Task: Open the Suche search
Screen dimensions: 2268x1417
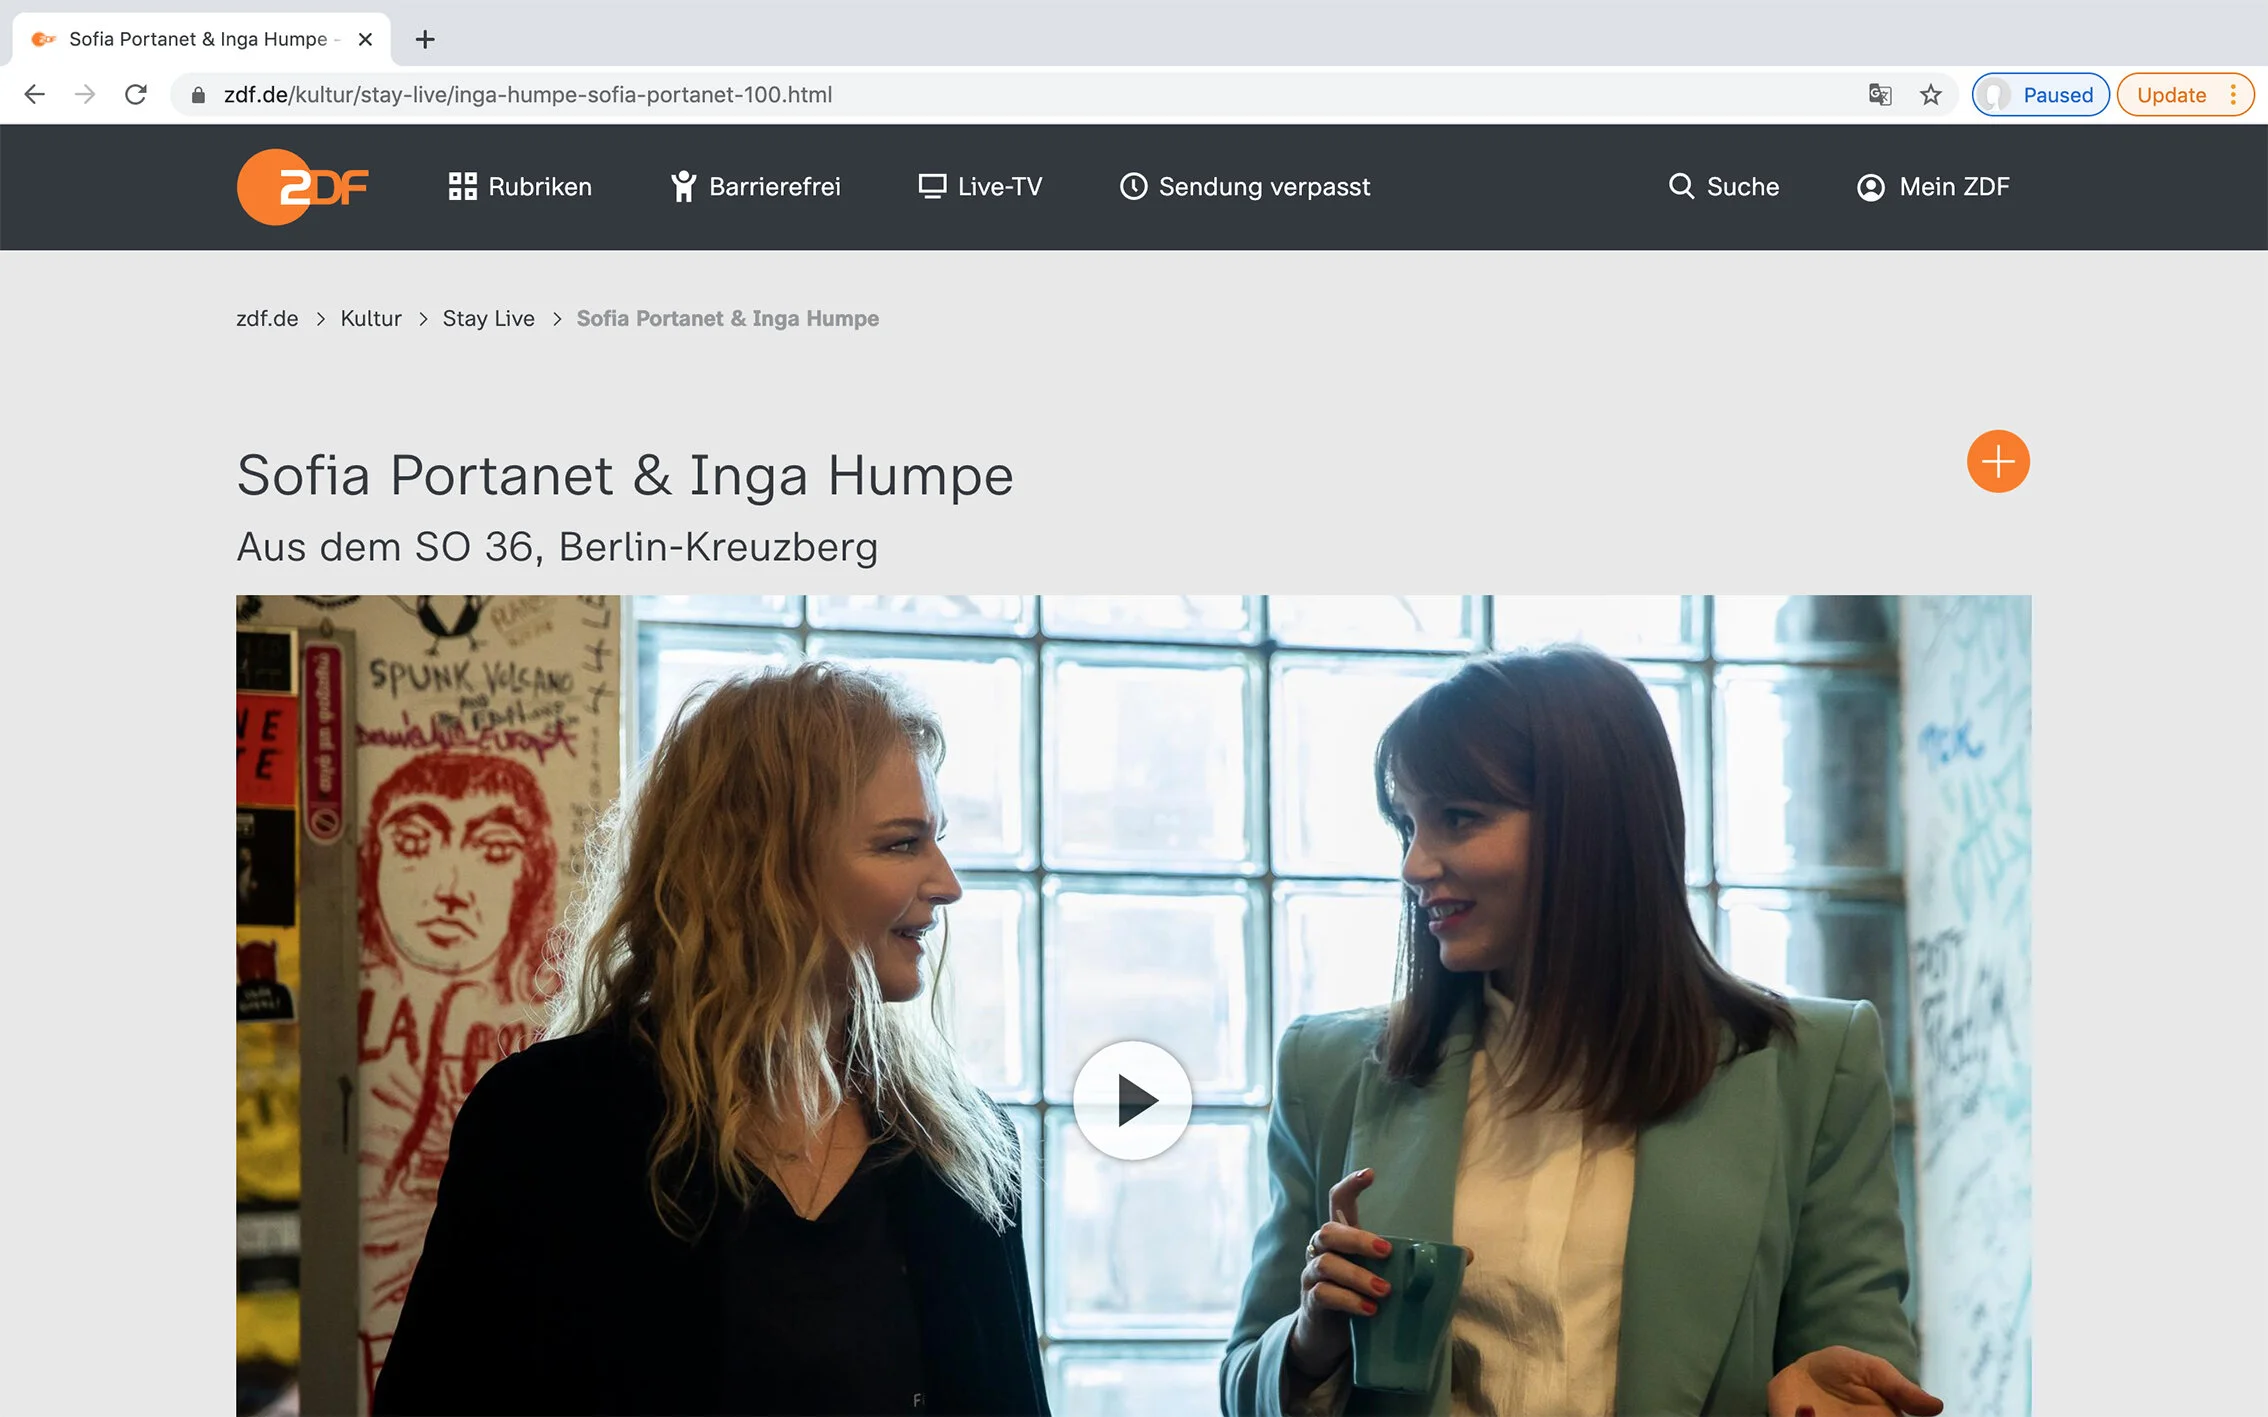Action: click(1723, 187)
